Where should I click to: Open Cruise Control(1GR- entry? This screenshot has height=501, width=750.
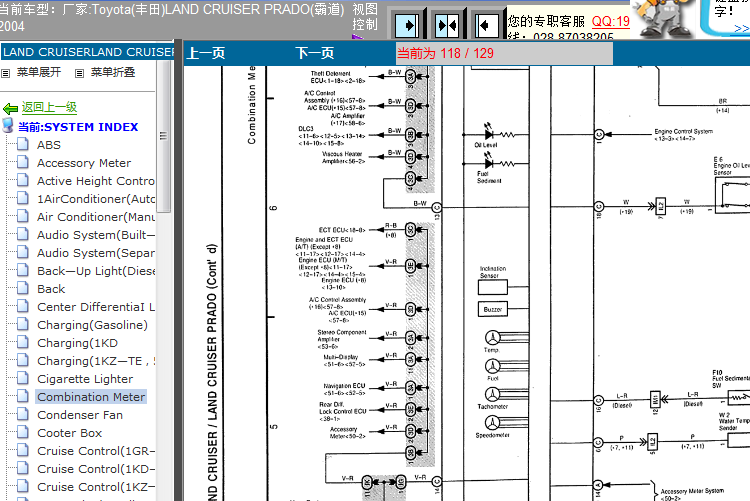[x=96, y=451]
